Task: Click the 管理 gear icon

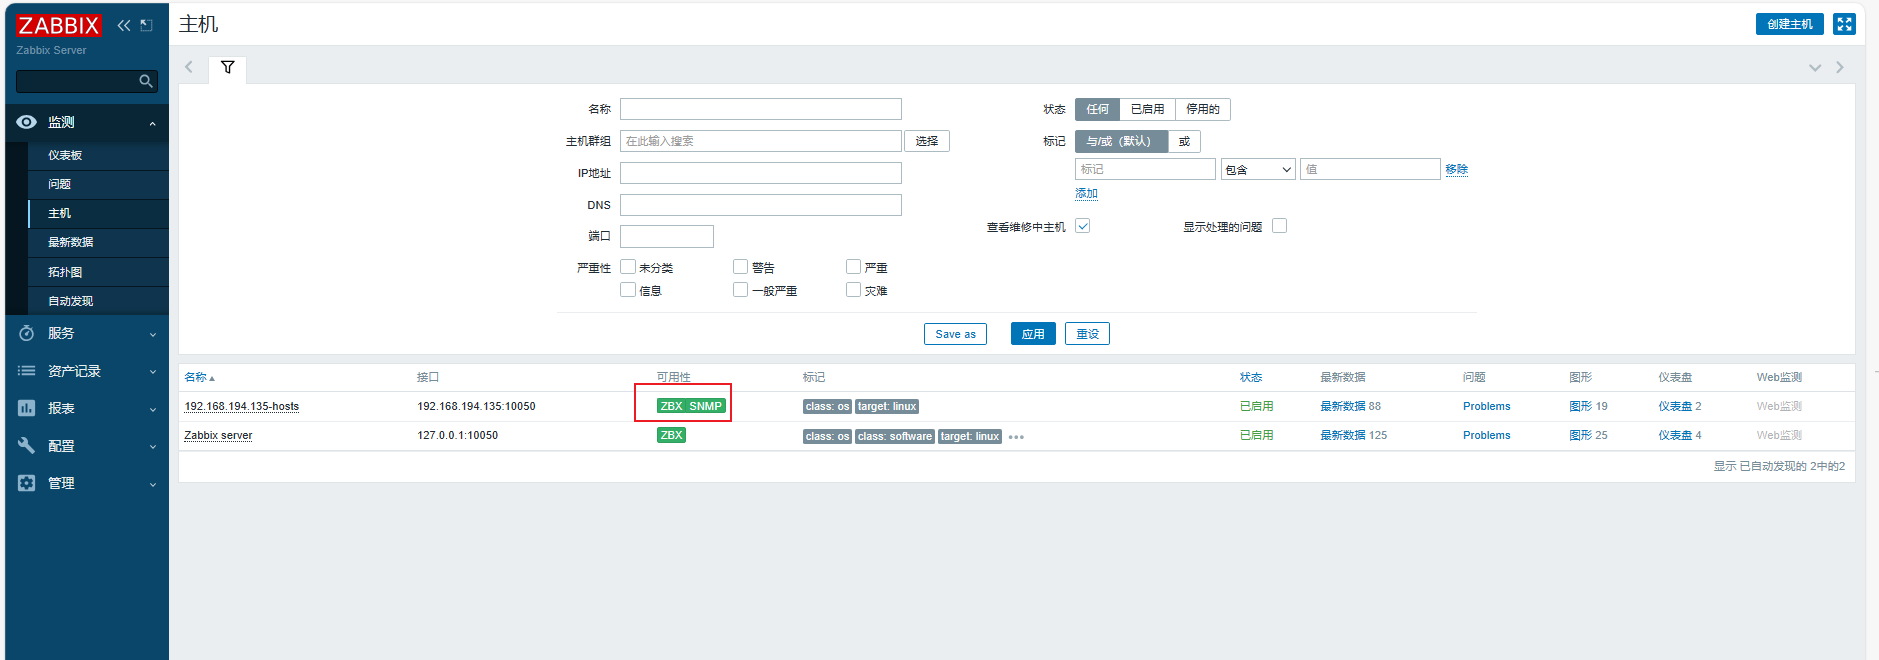Action: pyautogui.click(x=27, y=483)
